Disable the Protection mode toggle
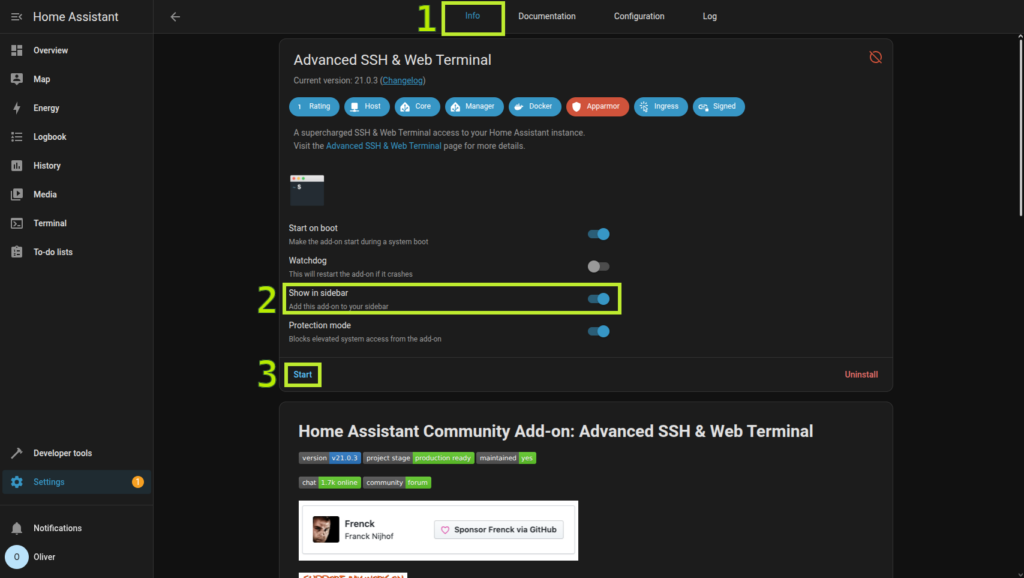1024x578 pixels. [x=598, y=331]
